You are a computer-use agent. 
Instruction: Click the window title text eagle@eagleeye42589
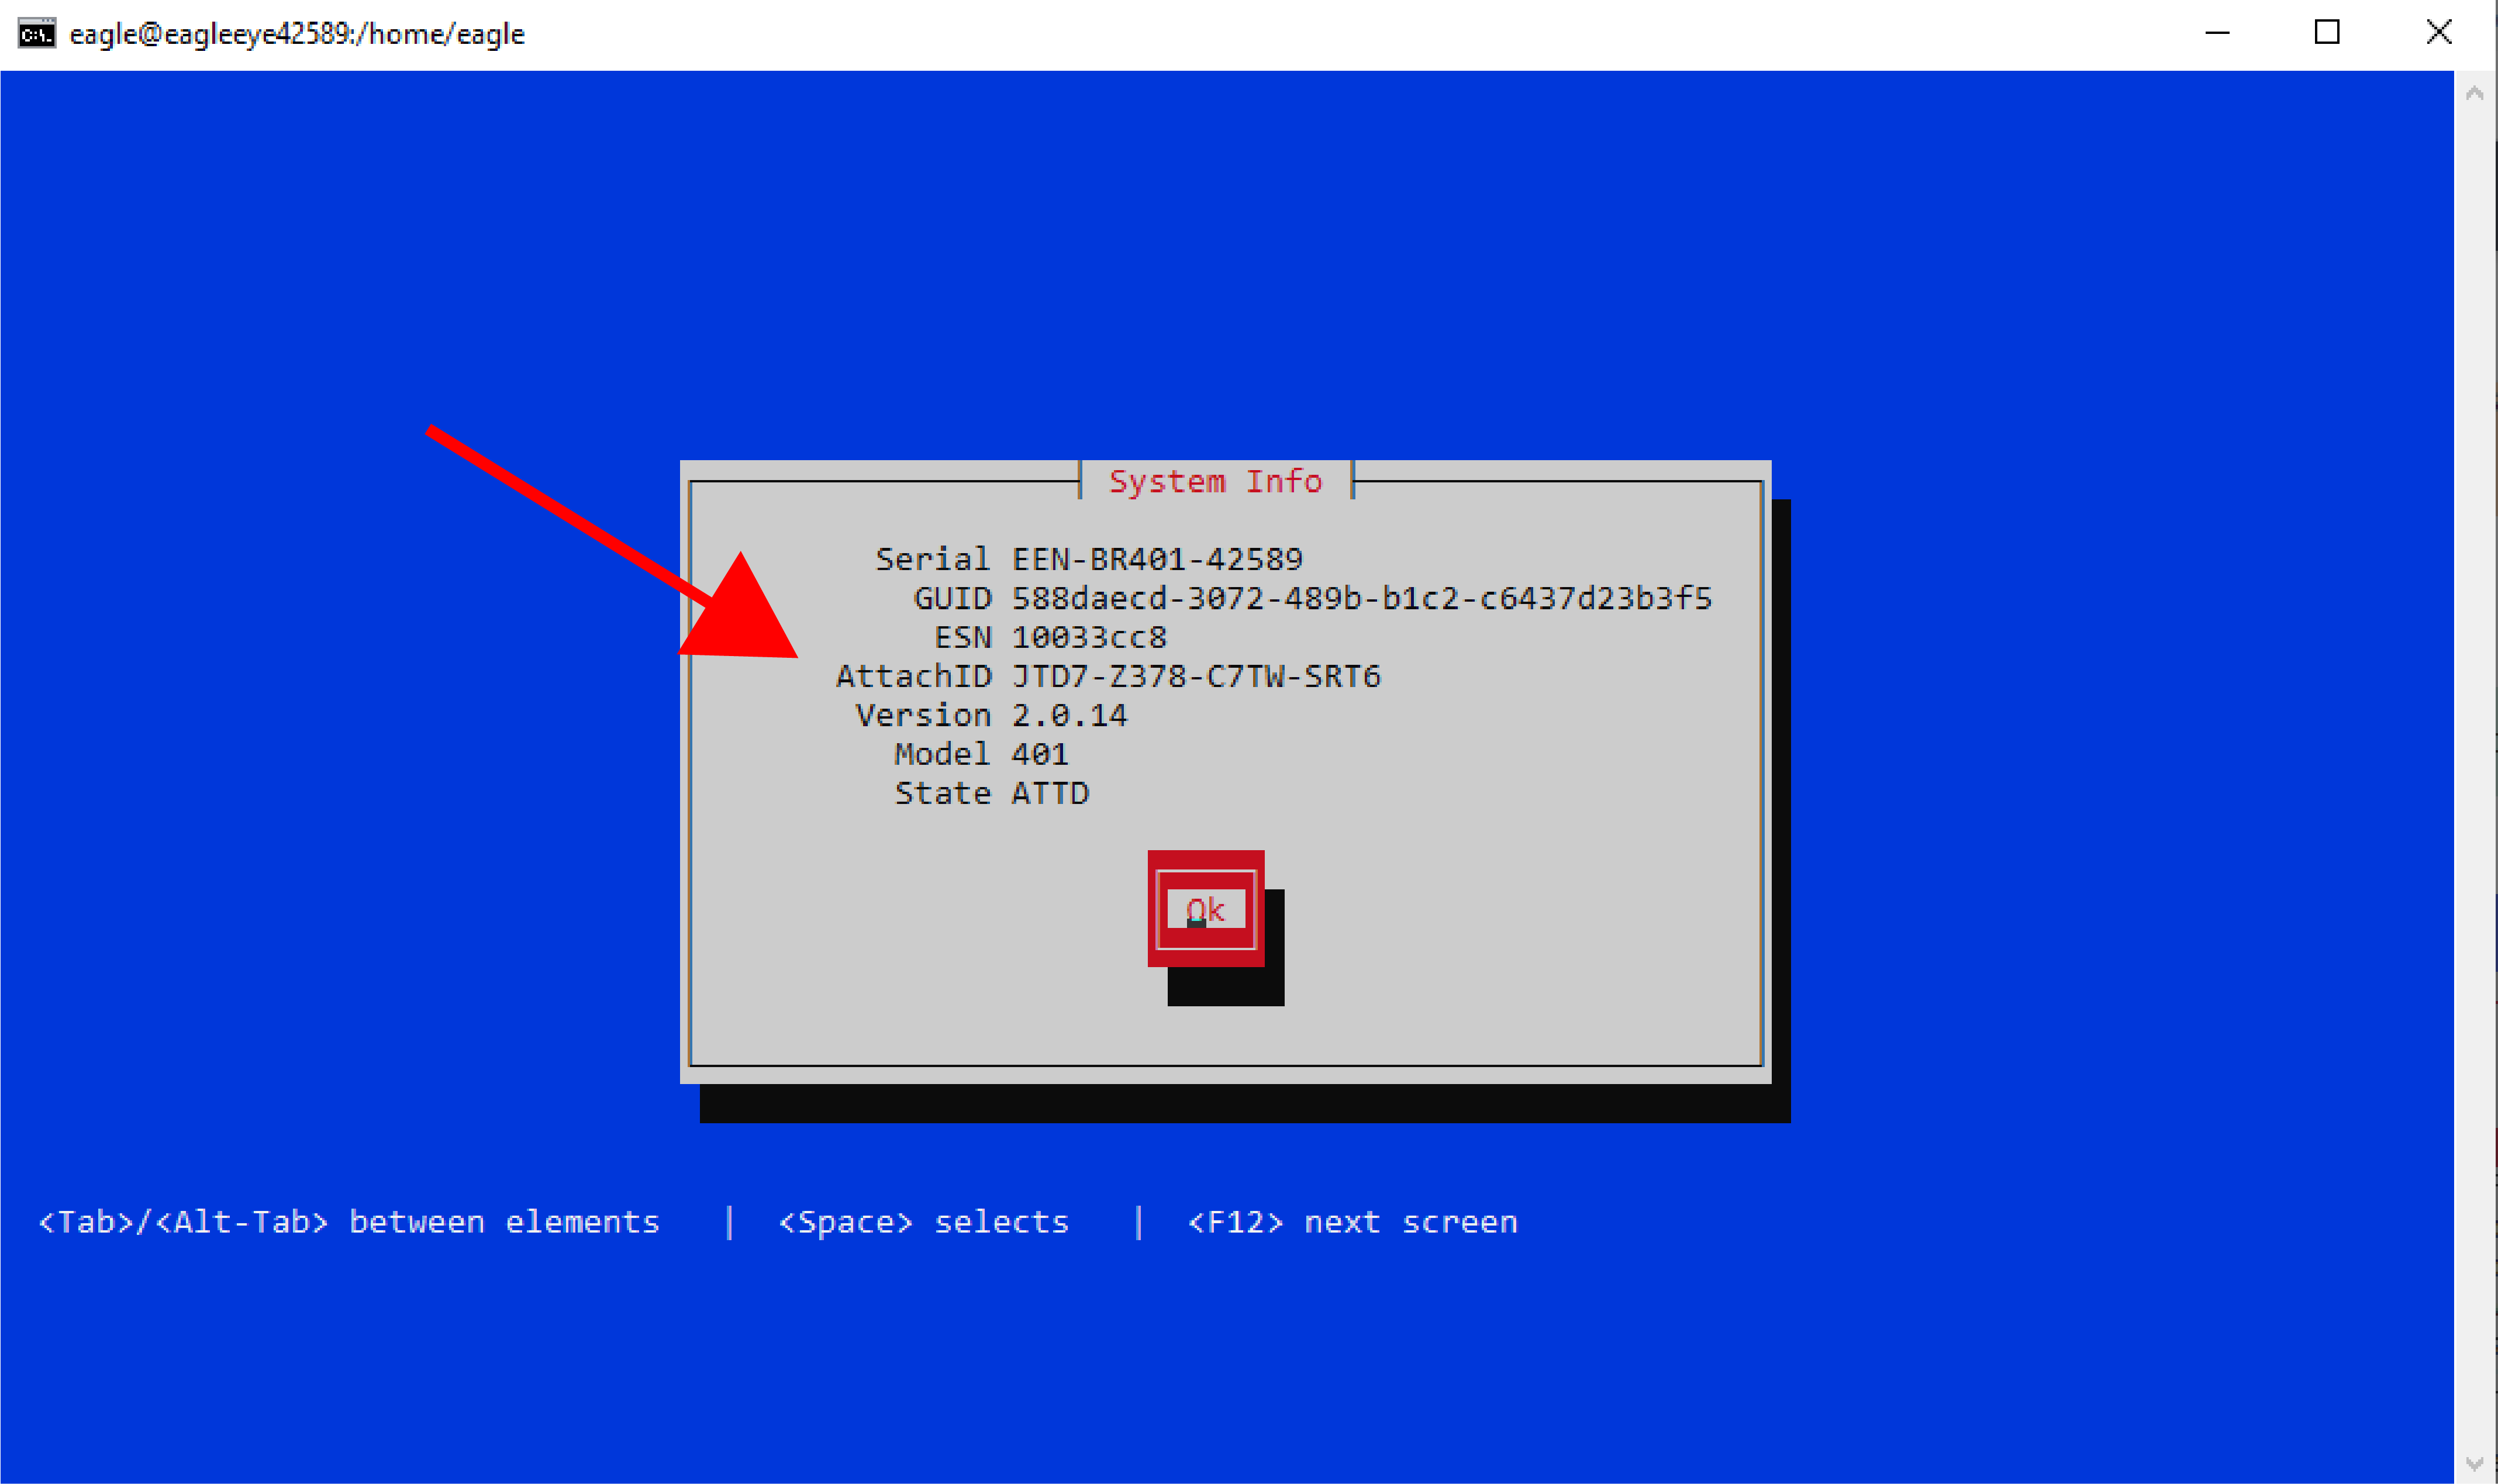click(297, 34)
